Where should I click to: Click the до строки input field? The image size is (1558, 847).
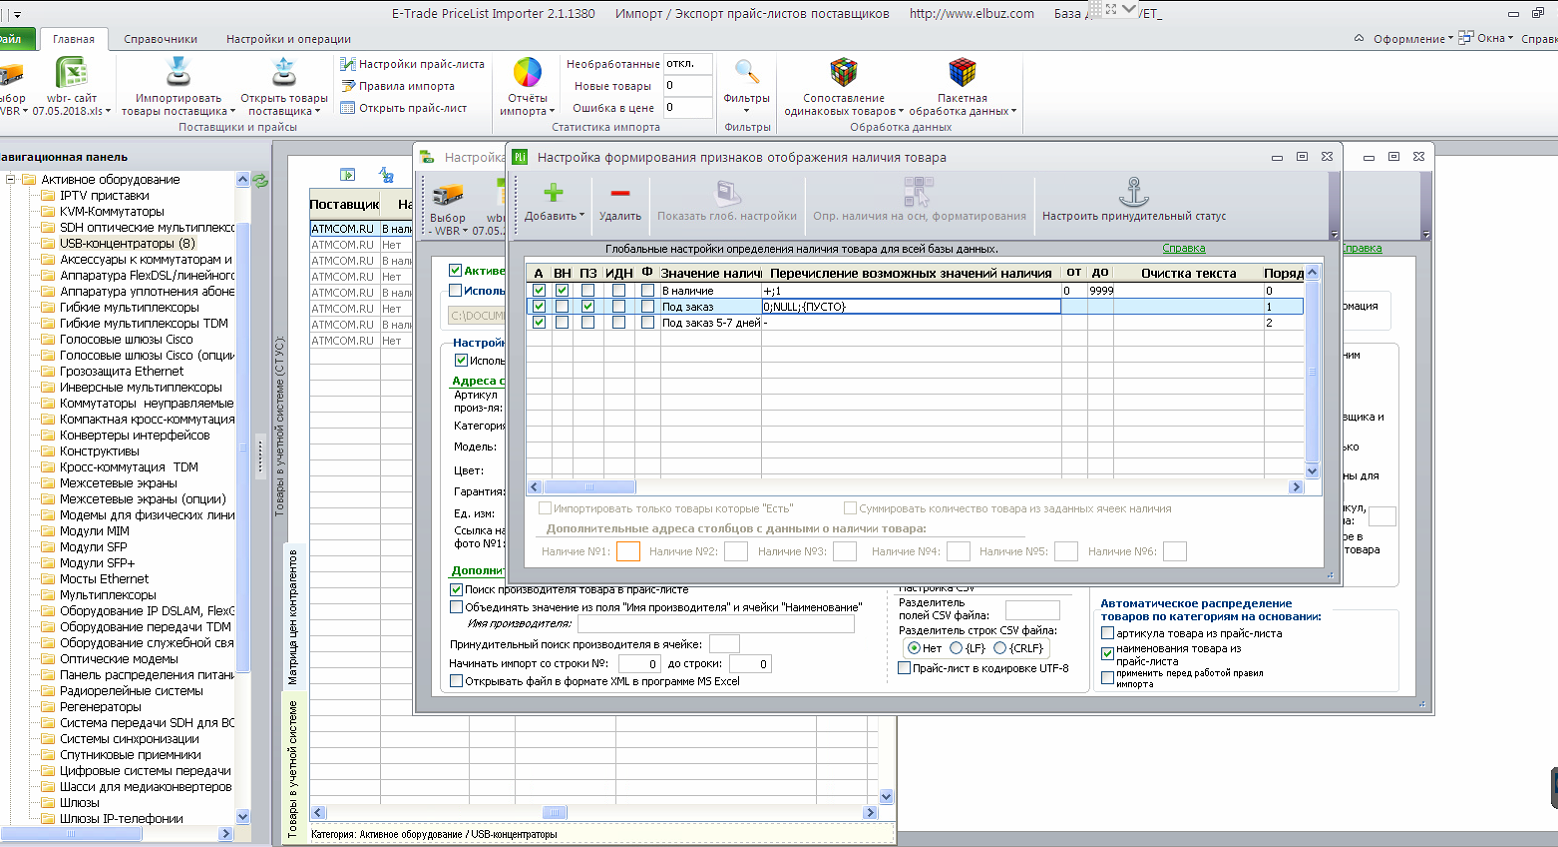pos(749,664)
